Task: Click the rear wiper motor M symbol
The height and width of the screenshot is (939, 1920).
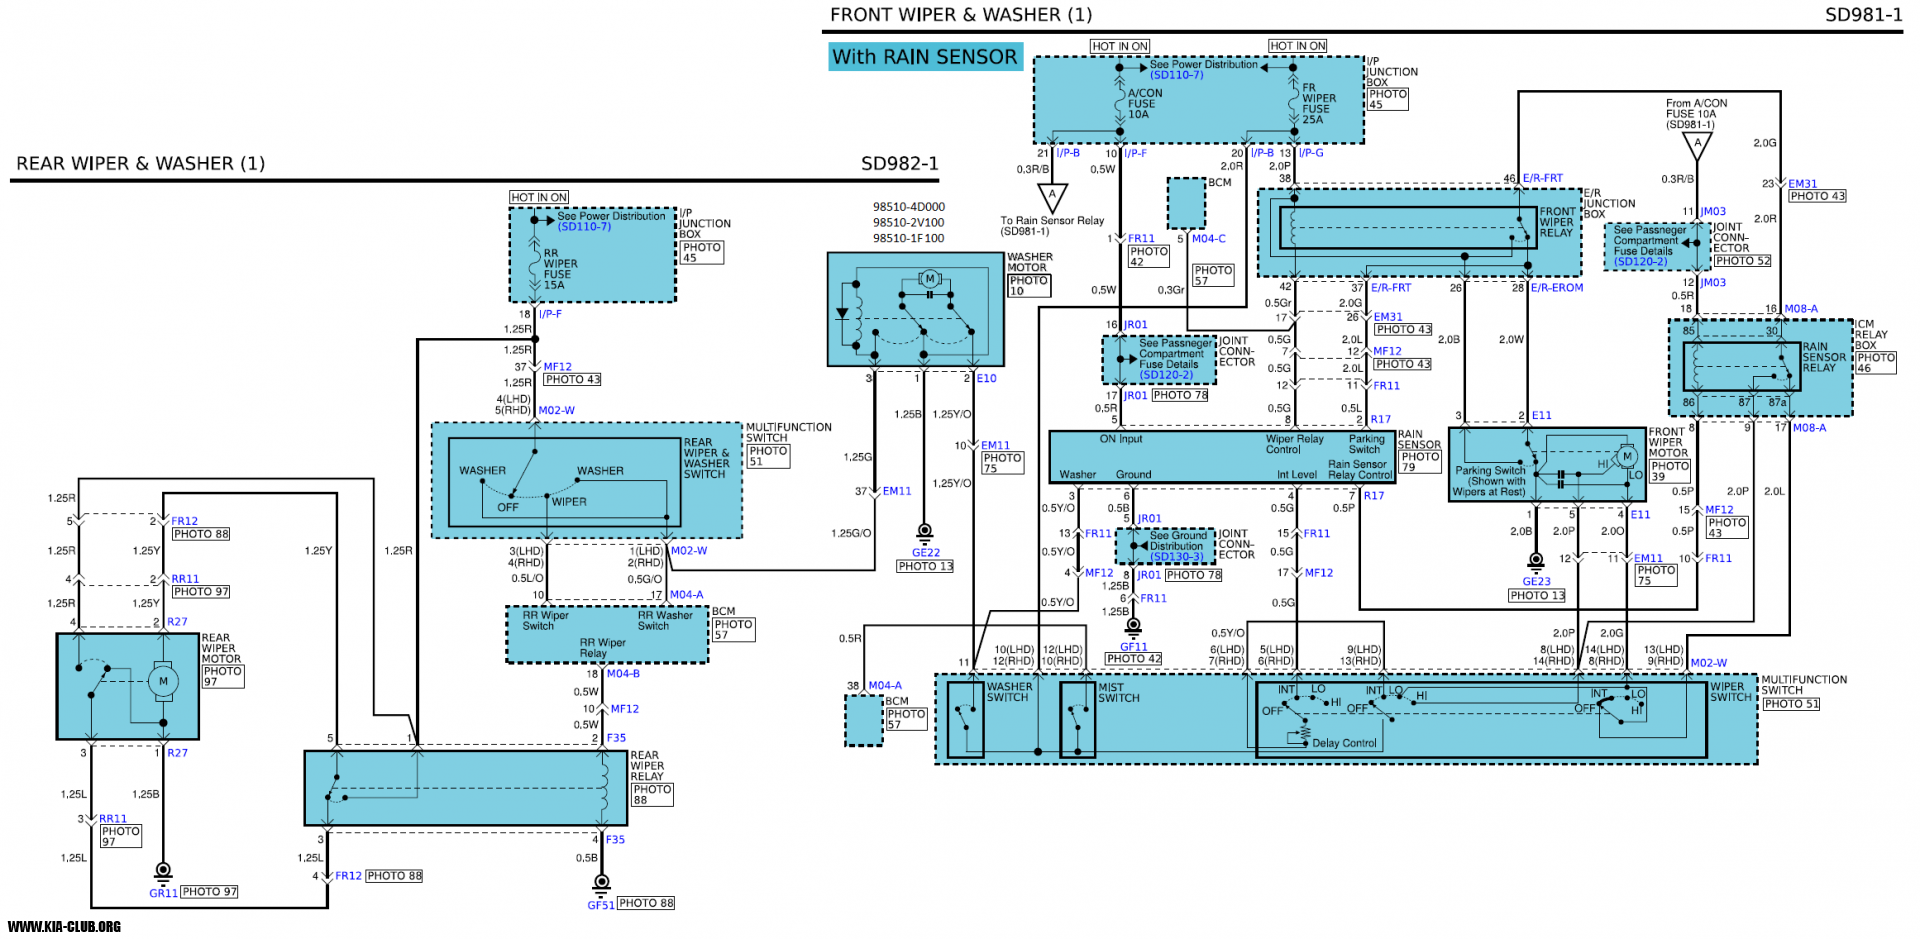Action: 163,682
